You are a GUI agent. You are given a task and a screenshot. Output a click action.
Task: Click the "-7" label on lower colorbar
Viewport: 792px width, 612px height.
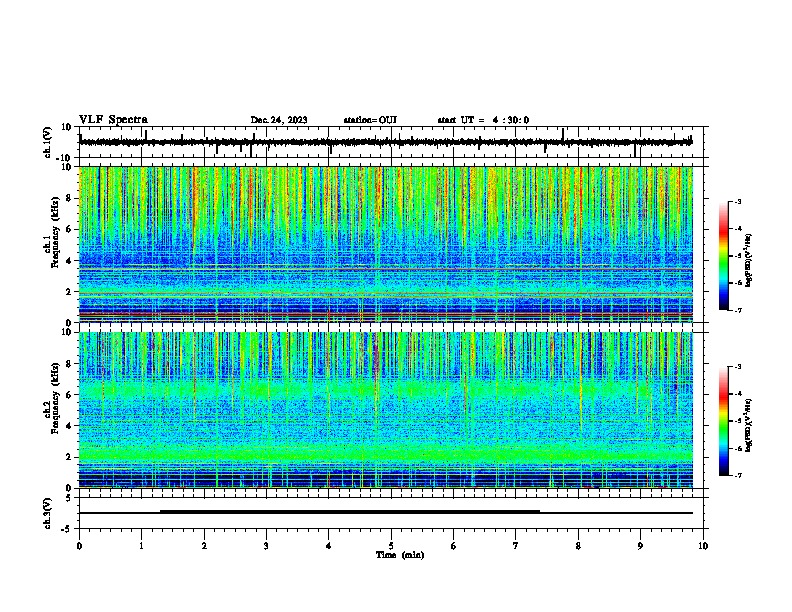click(737, 475)
